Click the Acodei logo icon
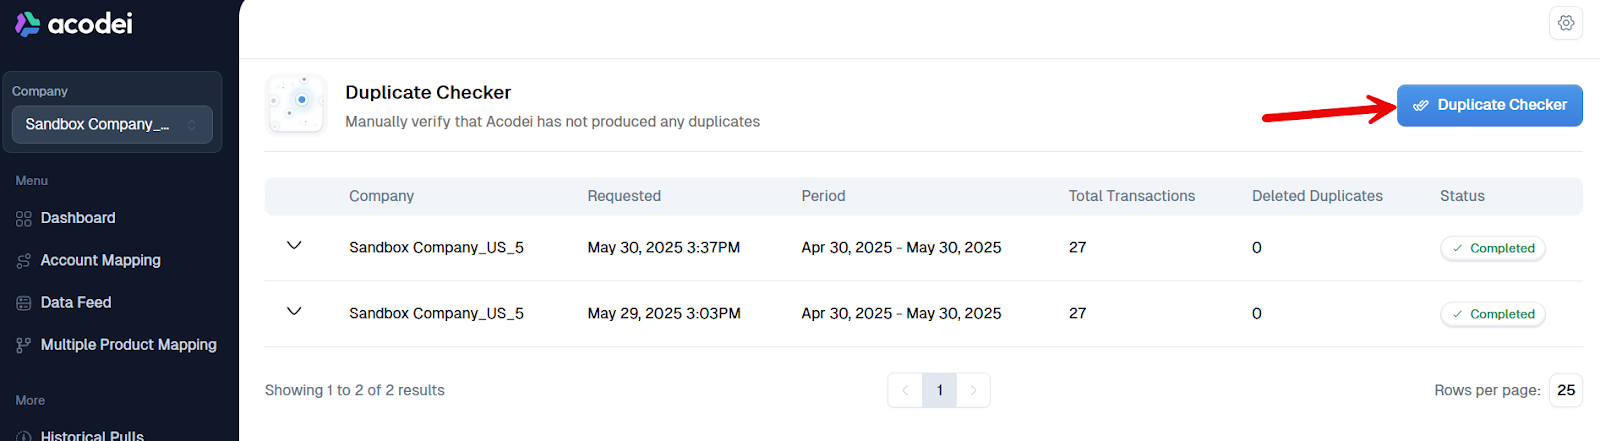The width and height of the screenshot is (1600, 441). pos(28,24)
